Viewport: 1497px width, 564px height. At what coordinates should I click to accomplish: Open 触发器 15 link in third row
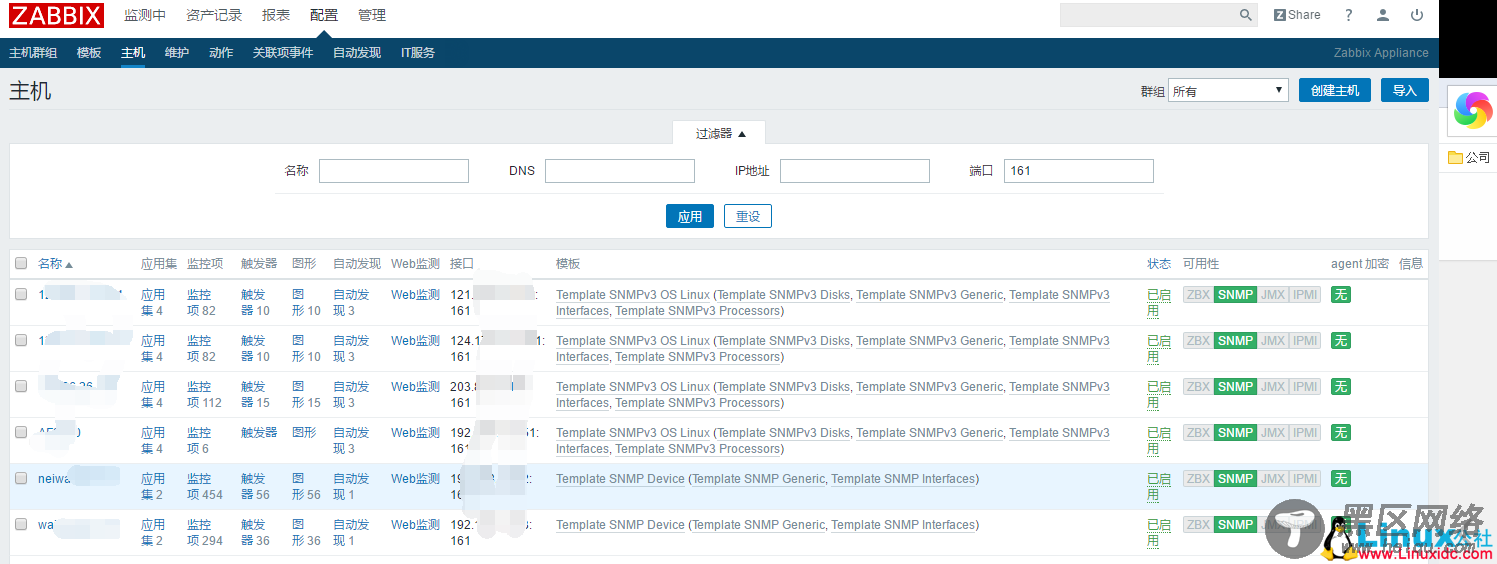click(256, 395)
